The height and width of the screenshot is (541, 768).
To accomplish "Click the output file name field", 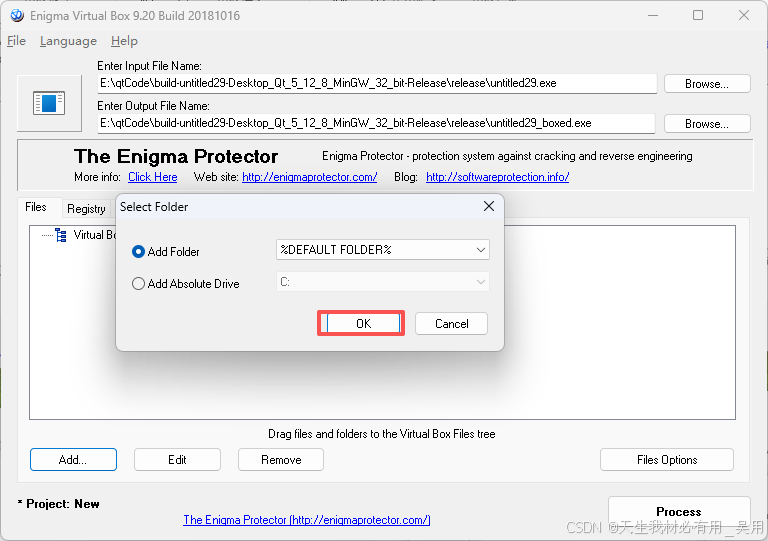I will [376, 123].
